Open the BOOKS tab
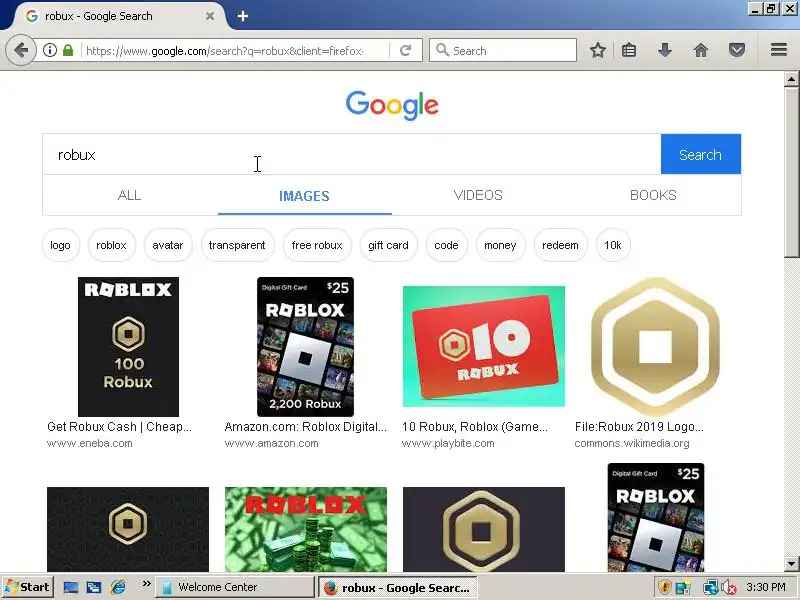The image size is (800, 600). pyautogui.click(x=653, y=195)
